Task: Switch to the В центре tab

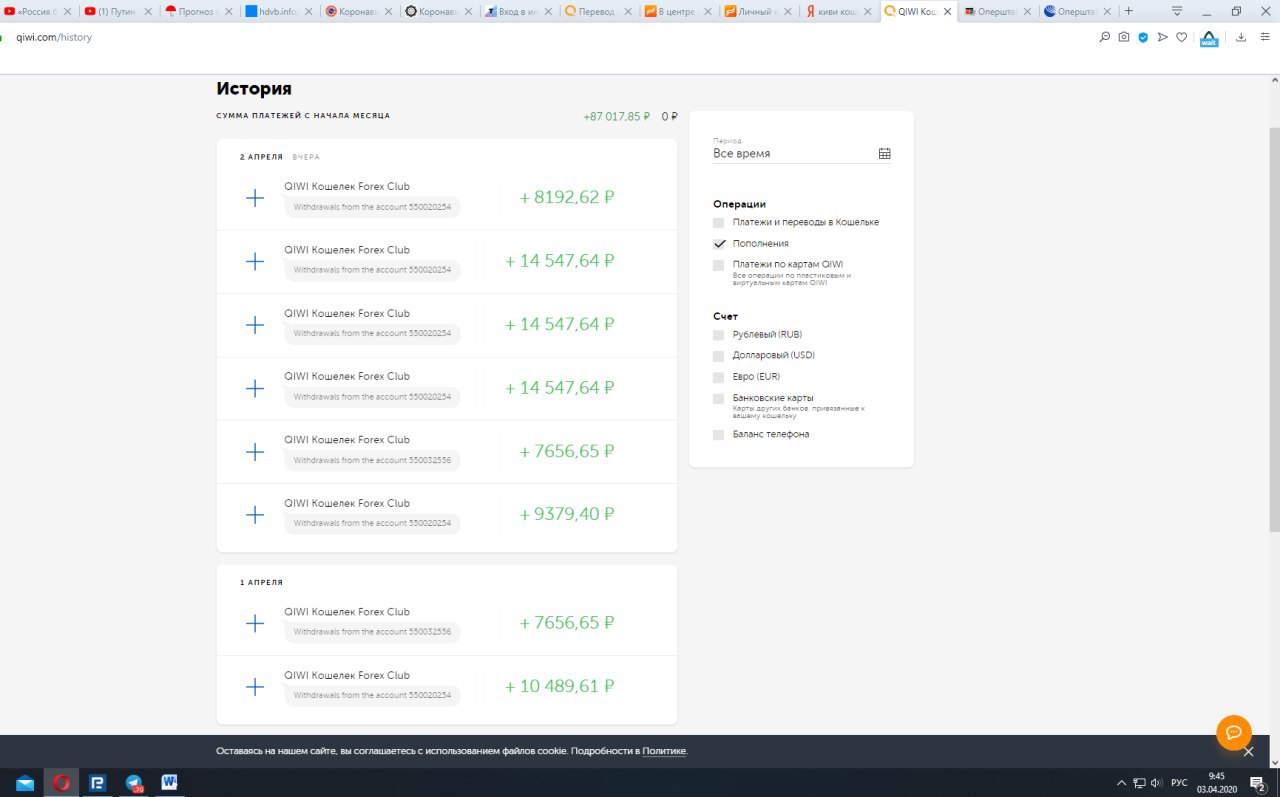Action: (x=678, y=12)
